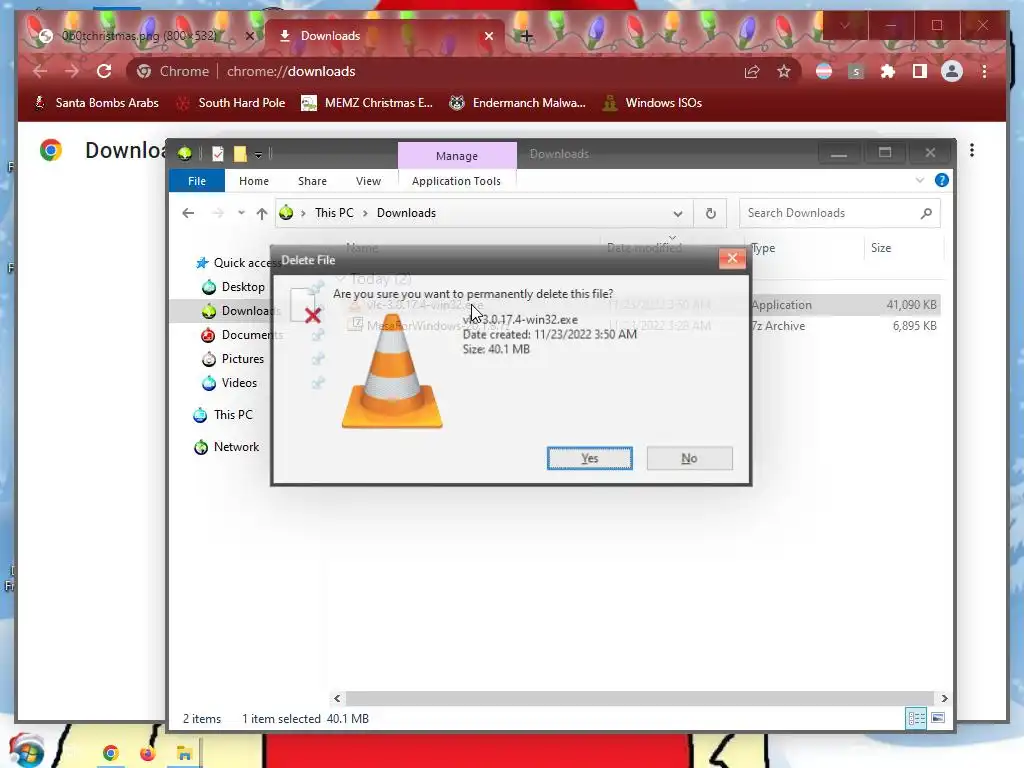Open Santa Bombs Arabs bookmark

(x=96, y=103)
